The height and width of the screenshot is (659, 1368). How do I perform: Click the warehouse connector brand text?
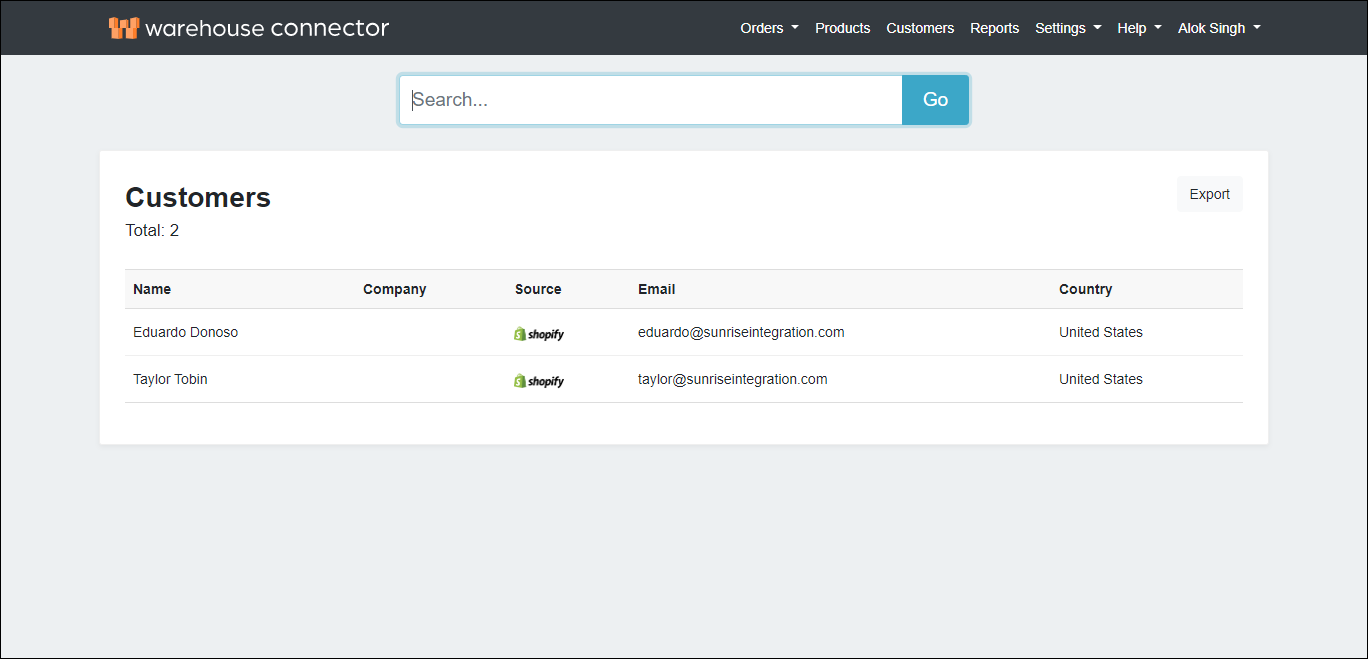point(266,28)
